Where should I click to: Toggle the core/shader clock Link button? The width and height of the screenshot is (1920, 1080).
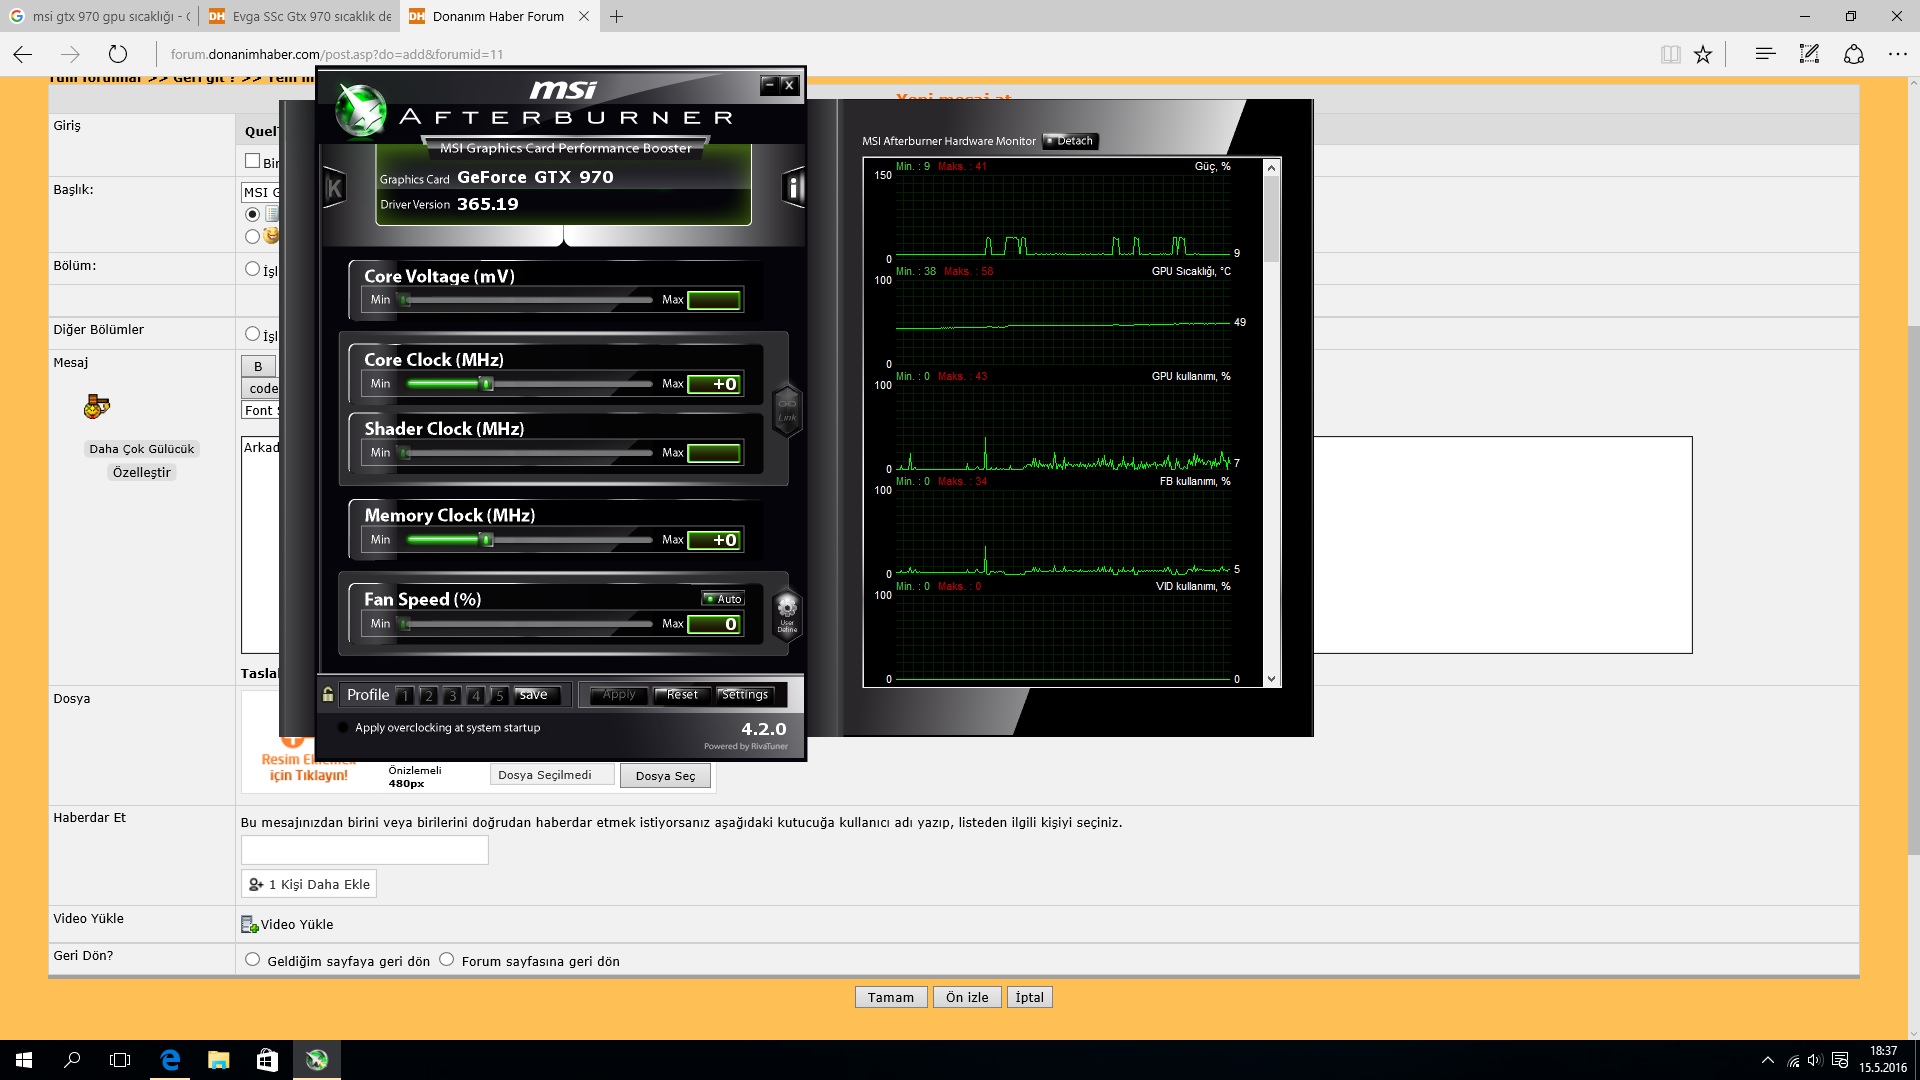point(787,410)
